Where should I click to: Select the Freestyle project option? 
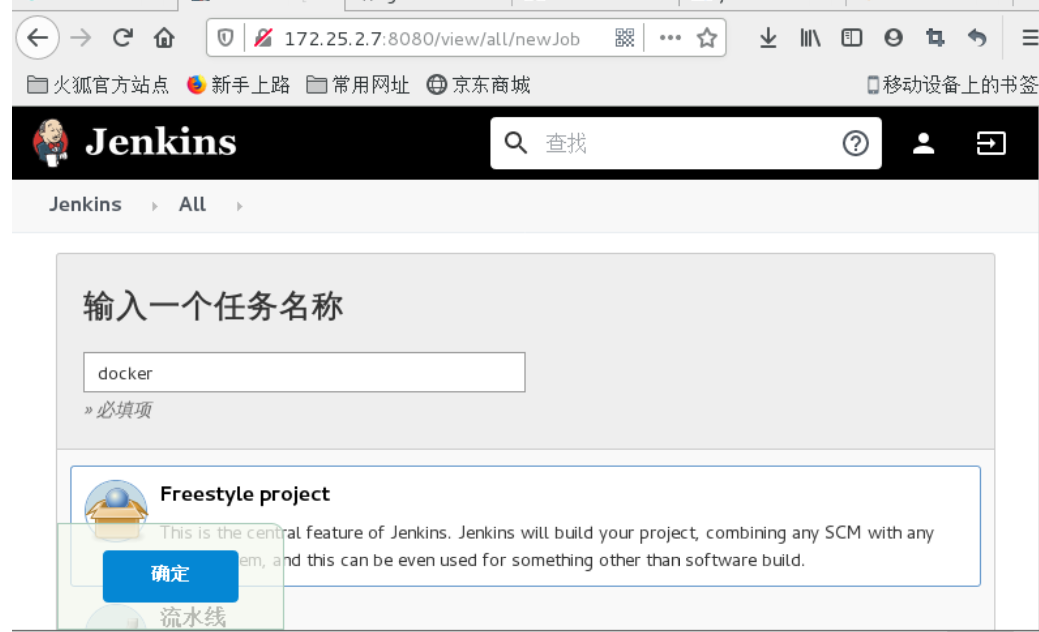525,526
